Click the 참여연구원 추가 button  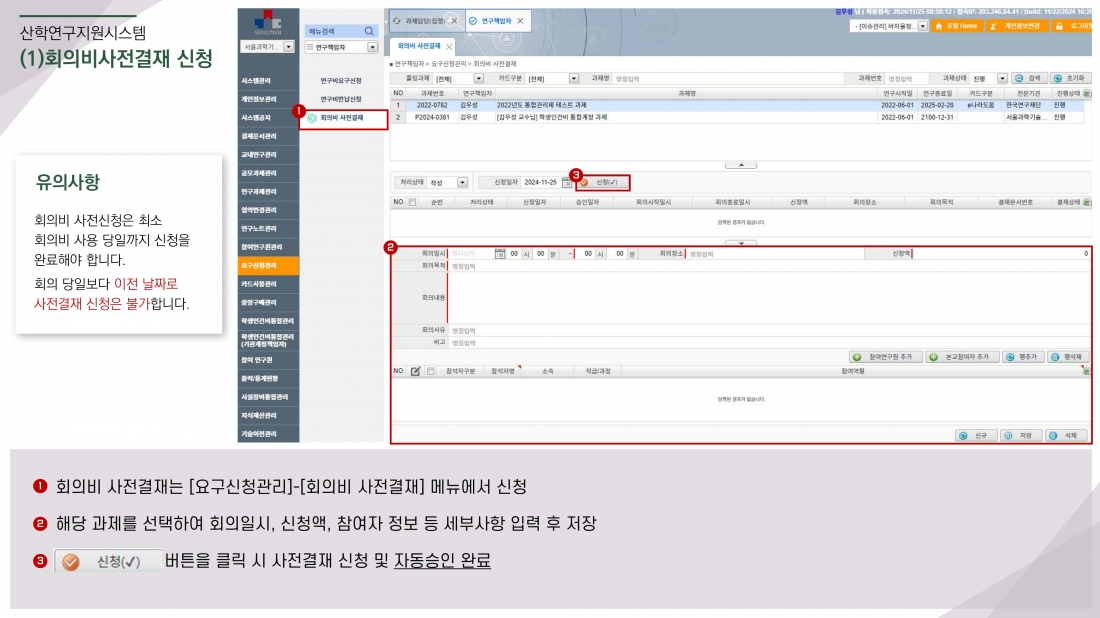pos(886,356)
